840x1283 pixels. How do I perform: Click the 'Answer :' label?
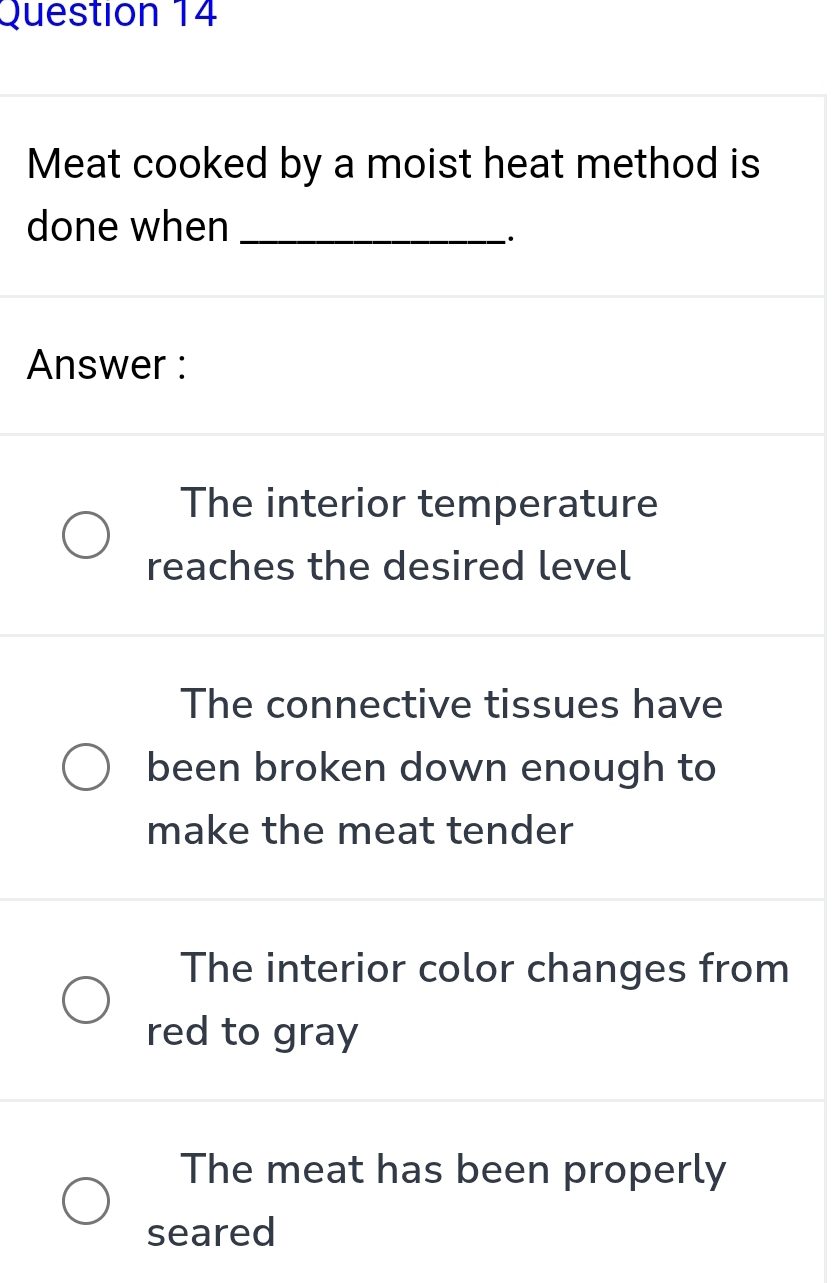tap(103, 365)
